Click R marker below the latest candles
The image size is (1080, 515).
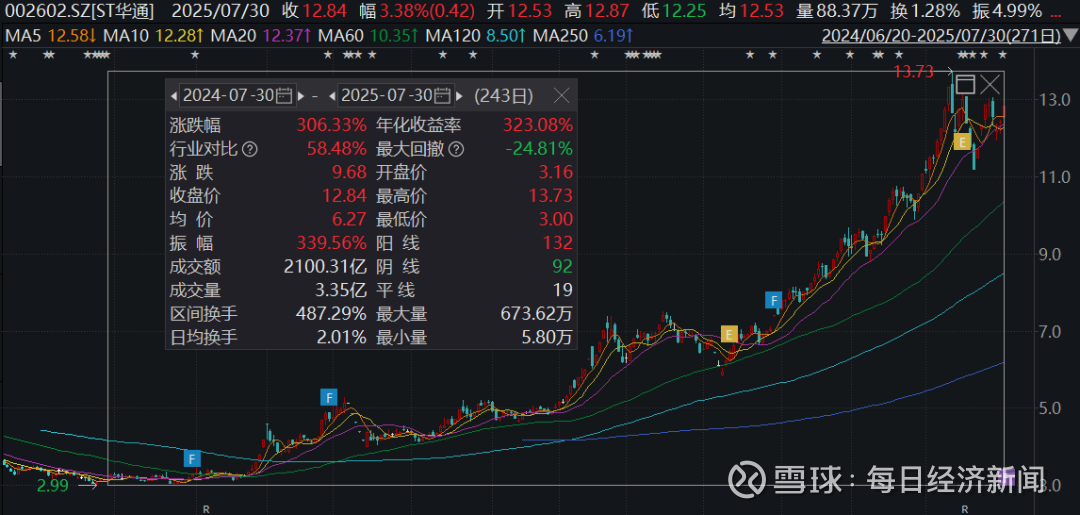tap(964, 509)
